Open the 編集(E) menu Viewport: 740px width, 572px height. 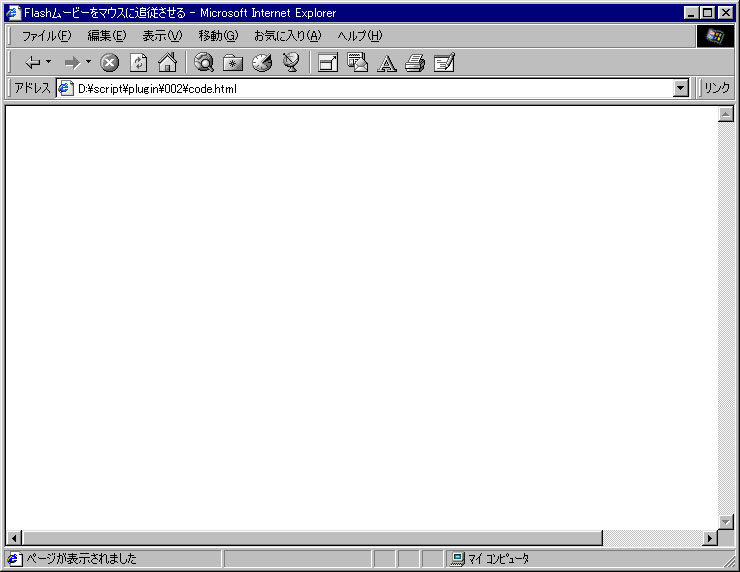pos(107,36)
